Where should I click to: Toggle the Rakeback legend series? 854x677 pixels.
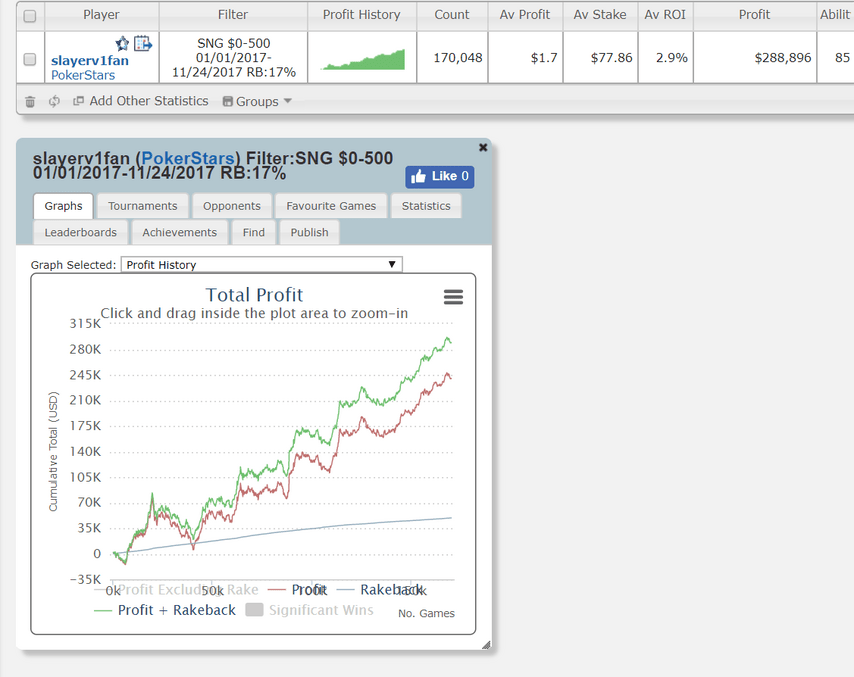381,590
